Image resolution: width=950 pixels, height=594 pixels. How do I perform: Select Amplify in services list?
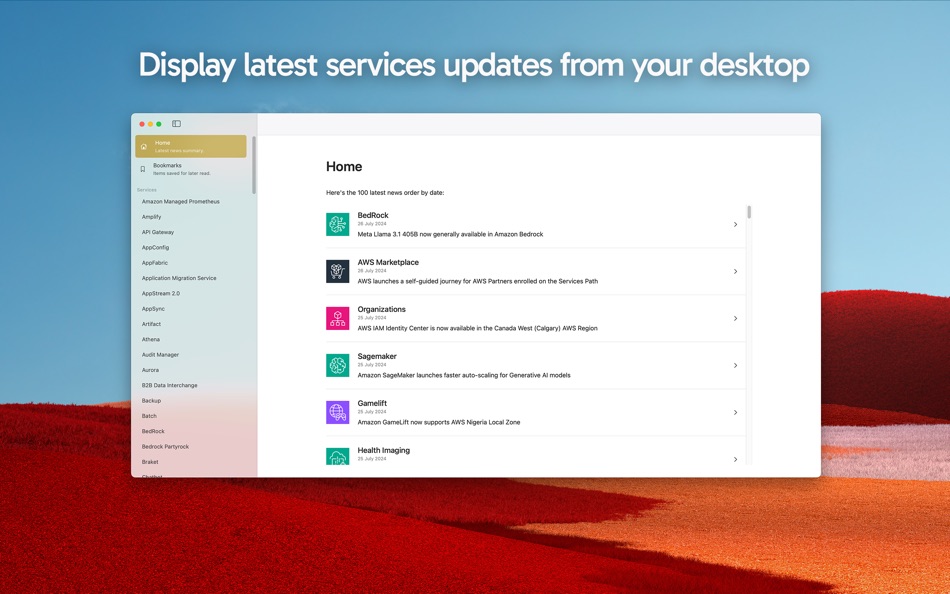point(151,217)
